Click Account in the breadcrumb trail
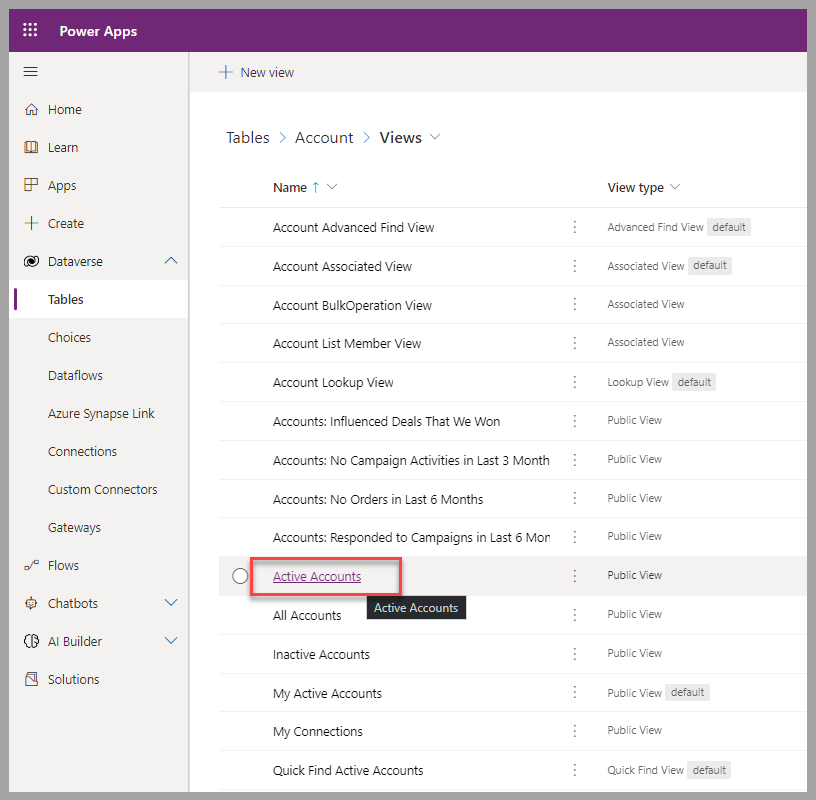 324,137
